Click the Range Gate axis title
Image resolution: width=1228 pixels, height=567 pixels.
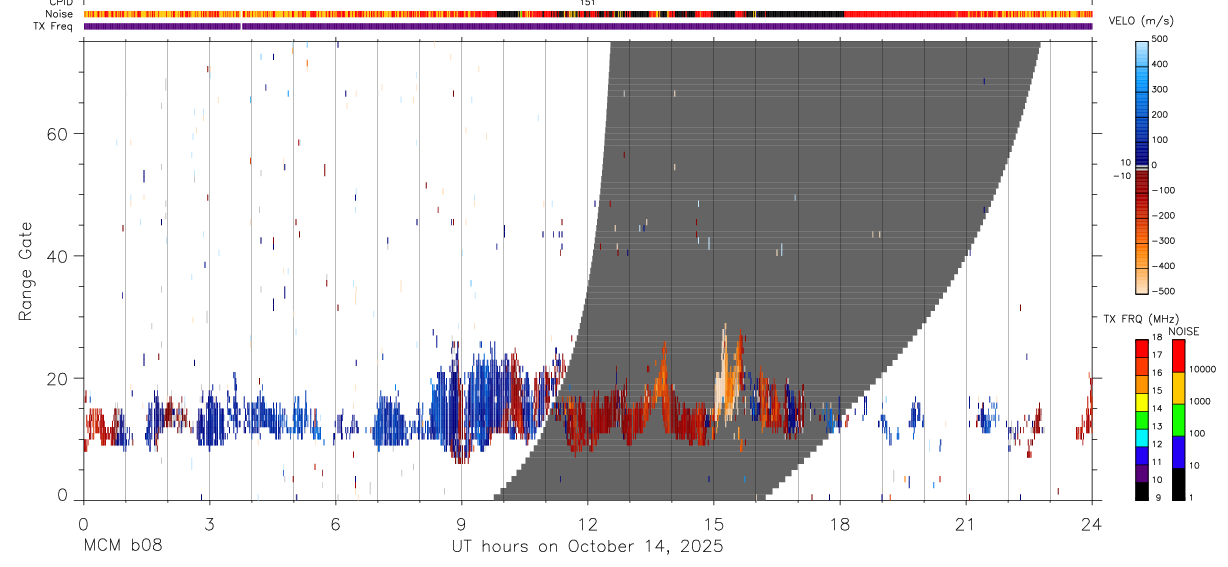(x=26, y=271)
